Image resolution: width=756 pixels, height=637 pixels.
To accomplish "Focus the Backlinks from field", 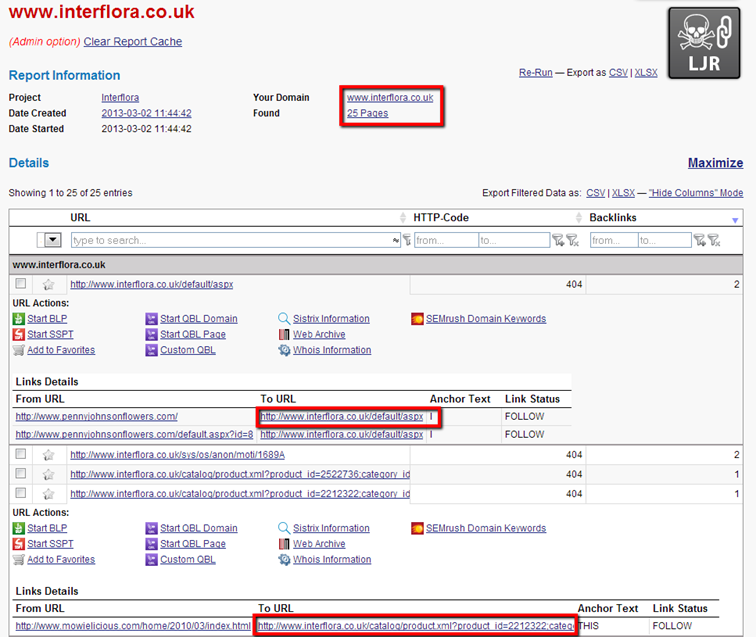I will pyautogui.click(x=614, y=240).
